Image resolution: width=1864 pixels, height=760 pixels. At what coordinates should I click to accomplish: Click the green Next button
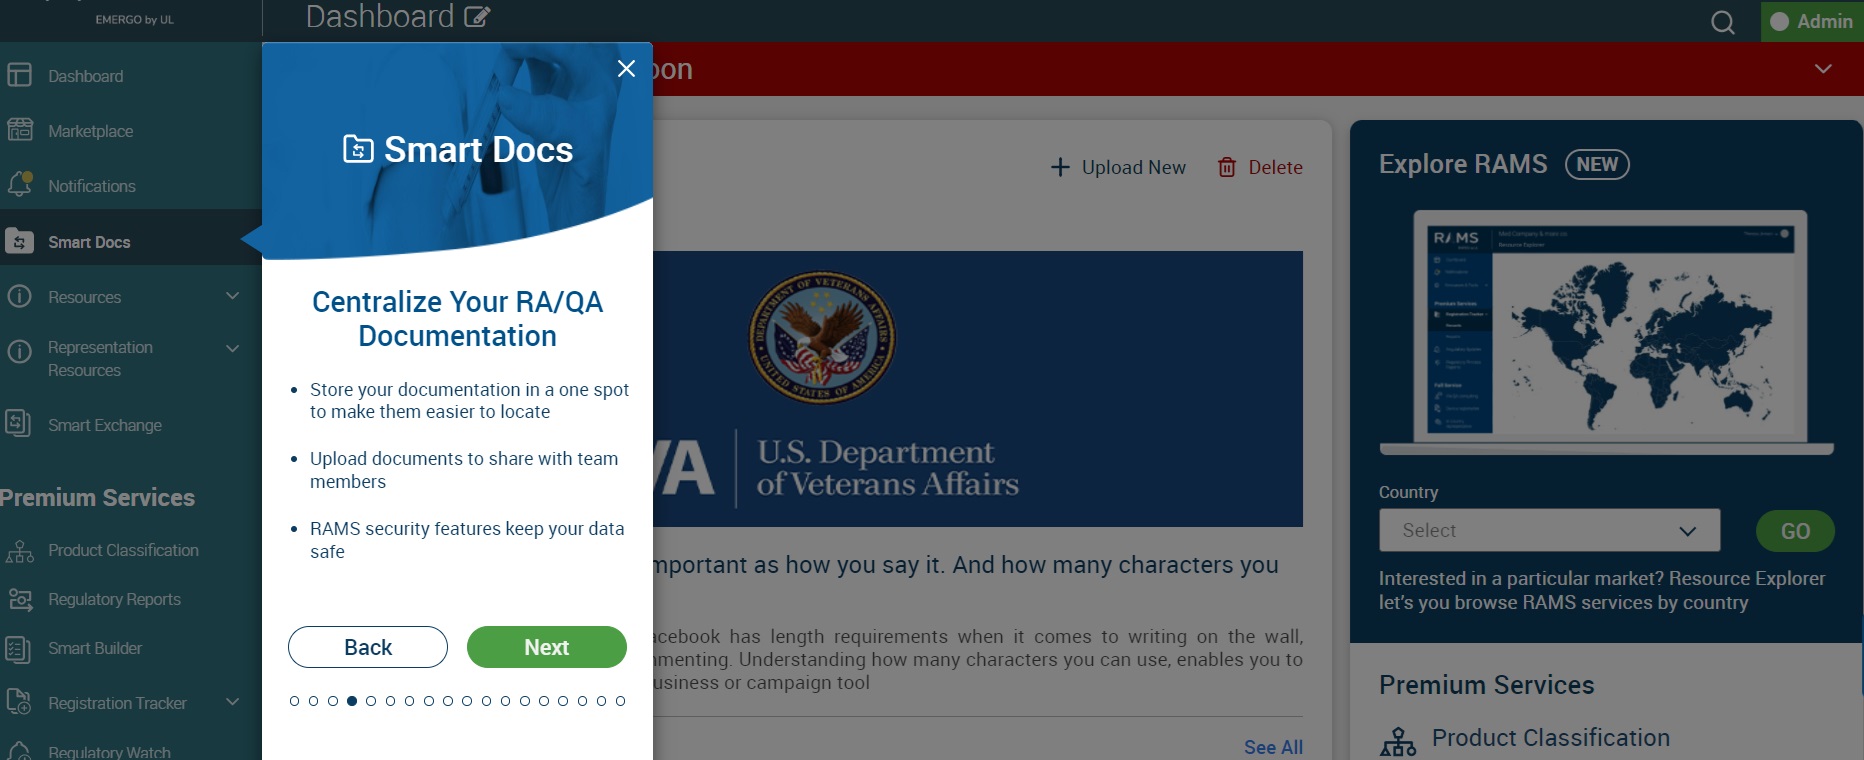point(547,647)
